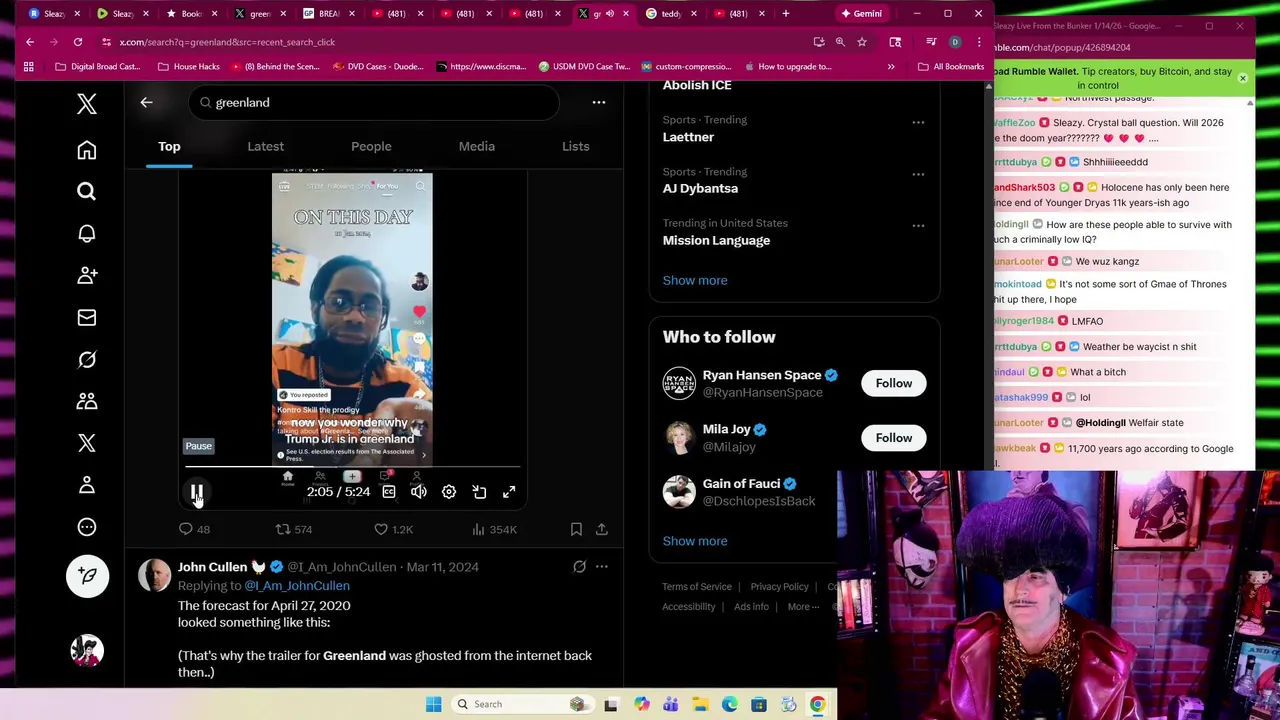The width and height of the screenshot is (1280, 720).
Task: Show more trending topics
Action: point(695,280)
